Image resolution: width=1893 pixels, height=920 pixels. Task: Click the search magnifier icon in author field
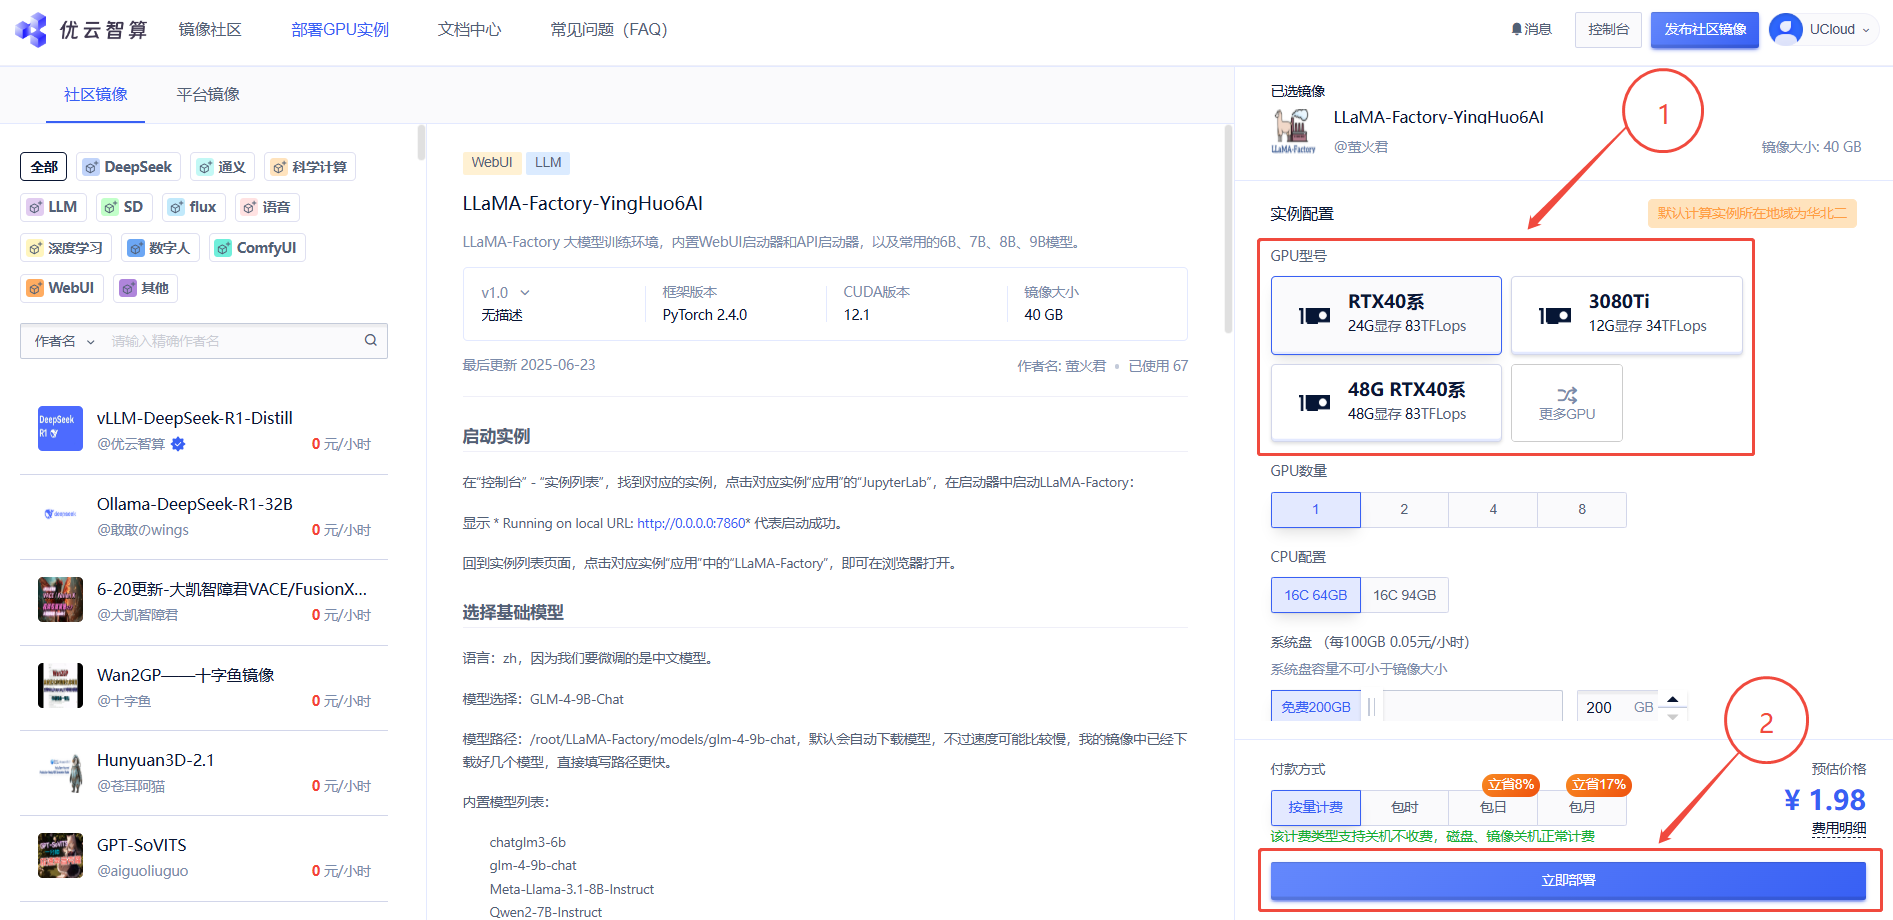[371, 340]
